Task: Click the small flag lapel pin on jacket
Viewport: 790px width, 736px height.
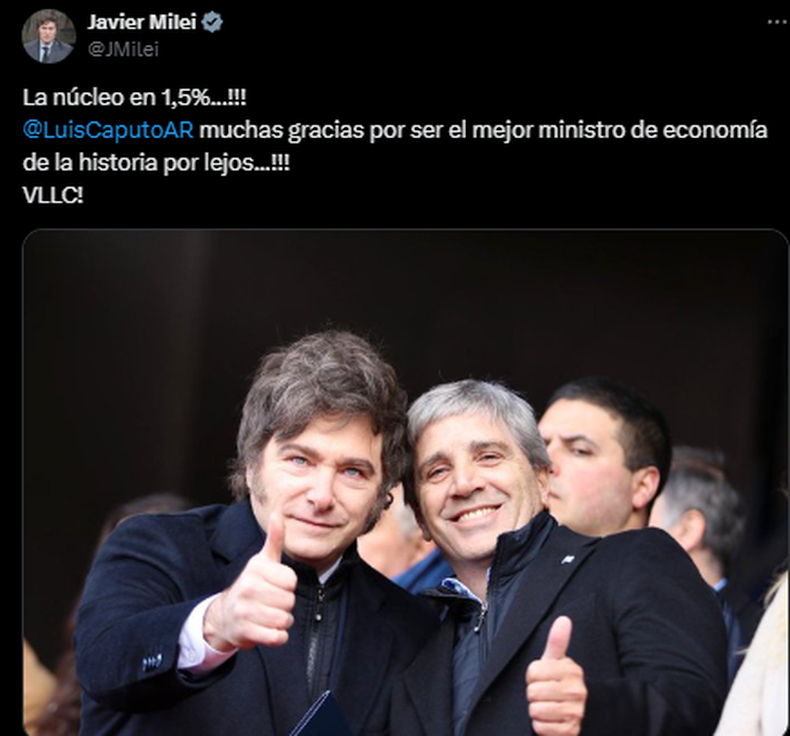Action: (x=568, y=559)
